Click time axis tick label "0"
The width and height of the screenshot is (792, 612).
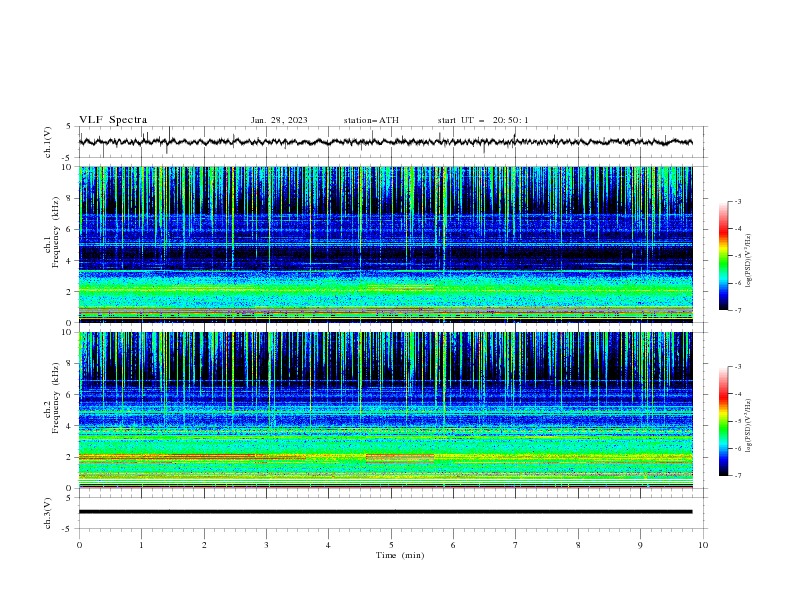(79, 545)
